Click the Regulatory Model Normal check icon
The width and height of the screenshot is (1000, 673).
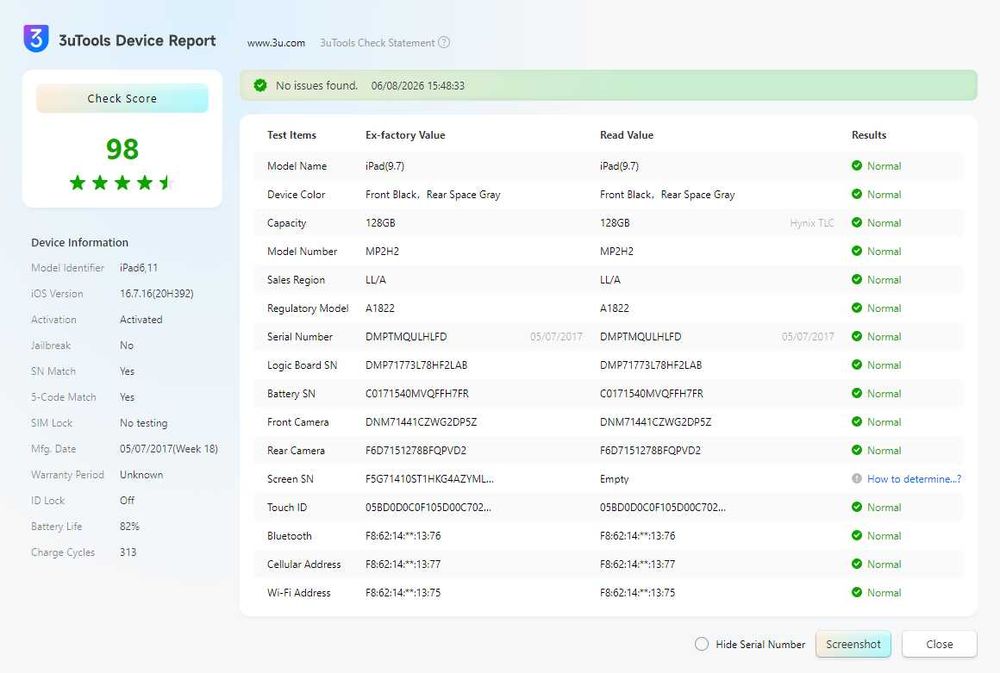[857, 308]
